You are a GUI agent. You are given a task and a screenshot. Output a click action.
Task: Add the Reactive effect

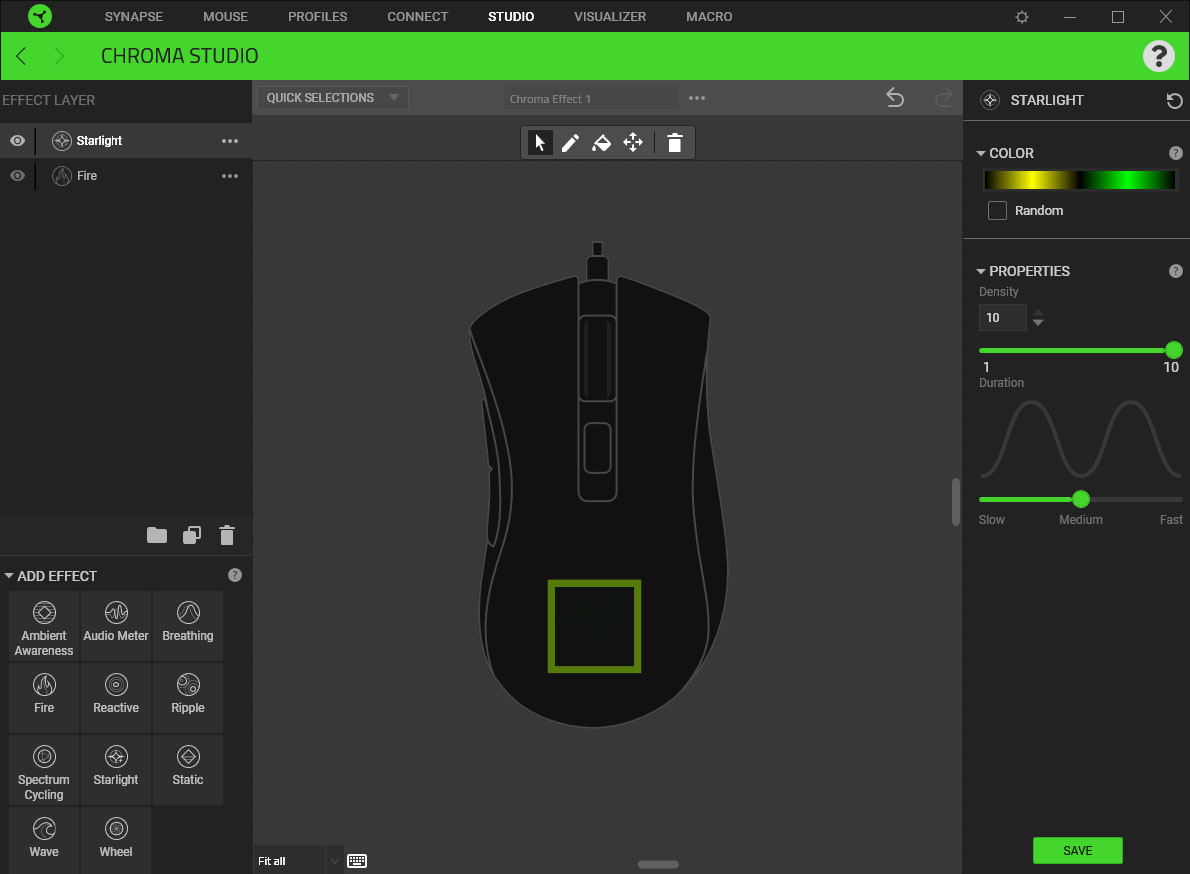[116, 698]
